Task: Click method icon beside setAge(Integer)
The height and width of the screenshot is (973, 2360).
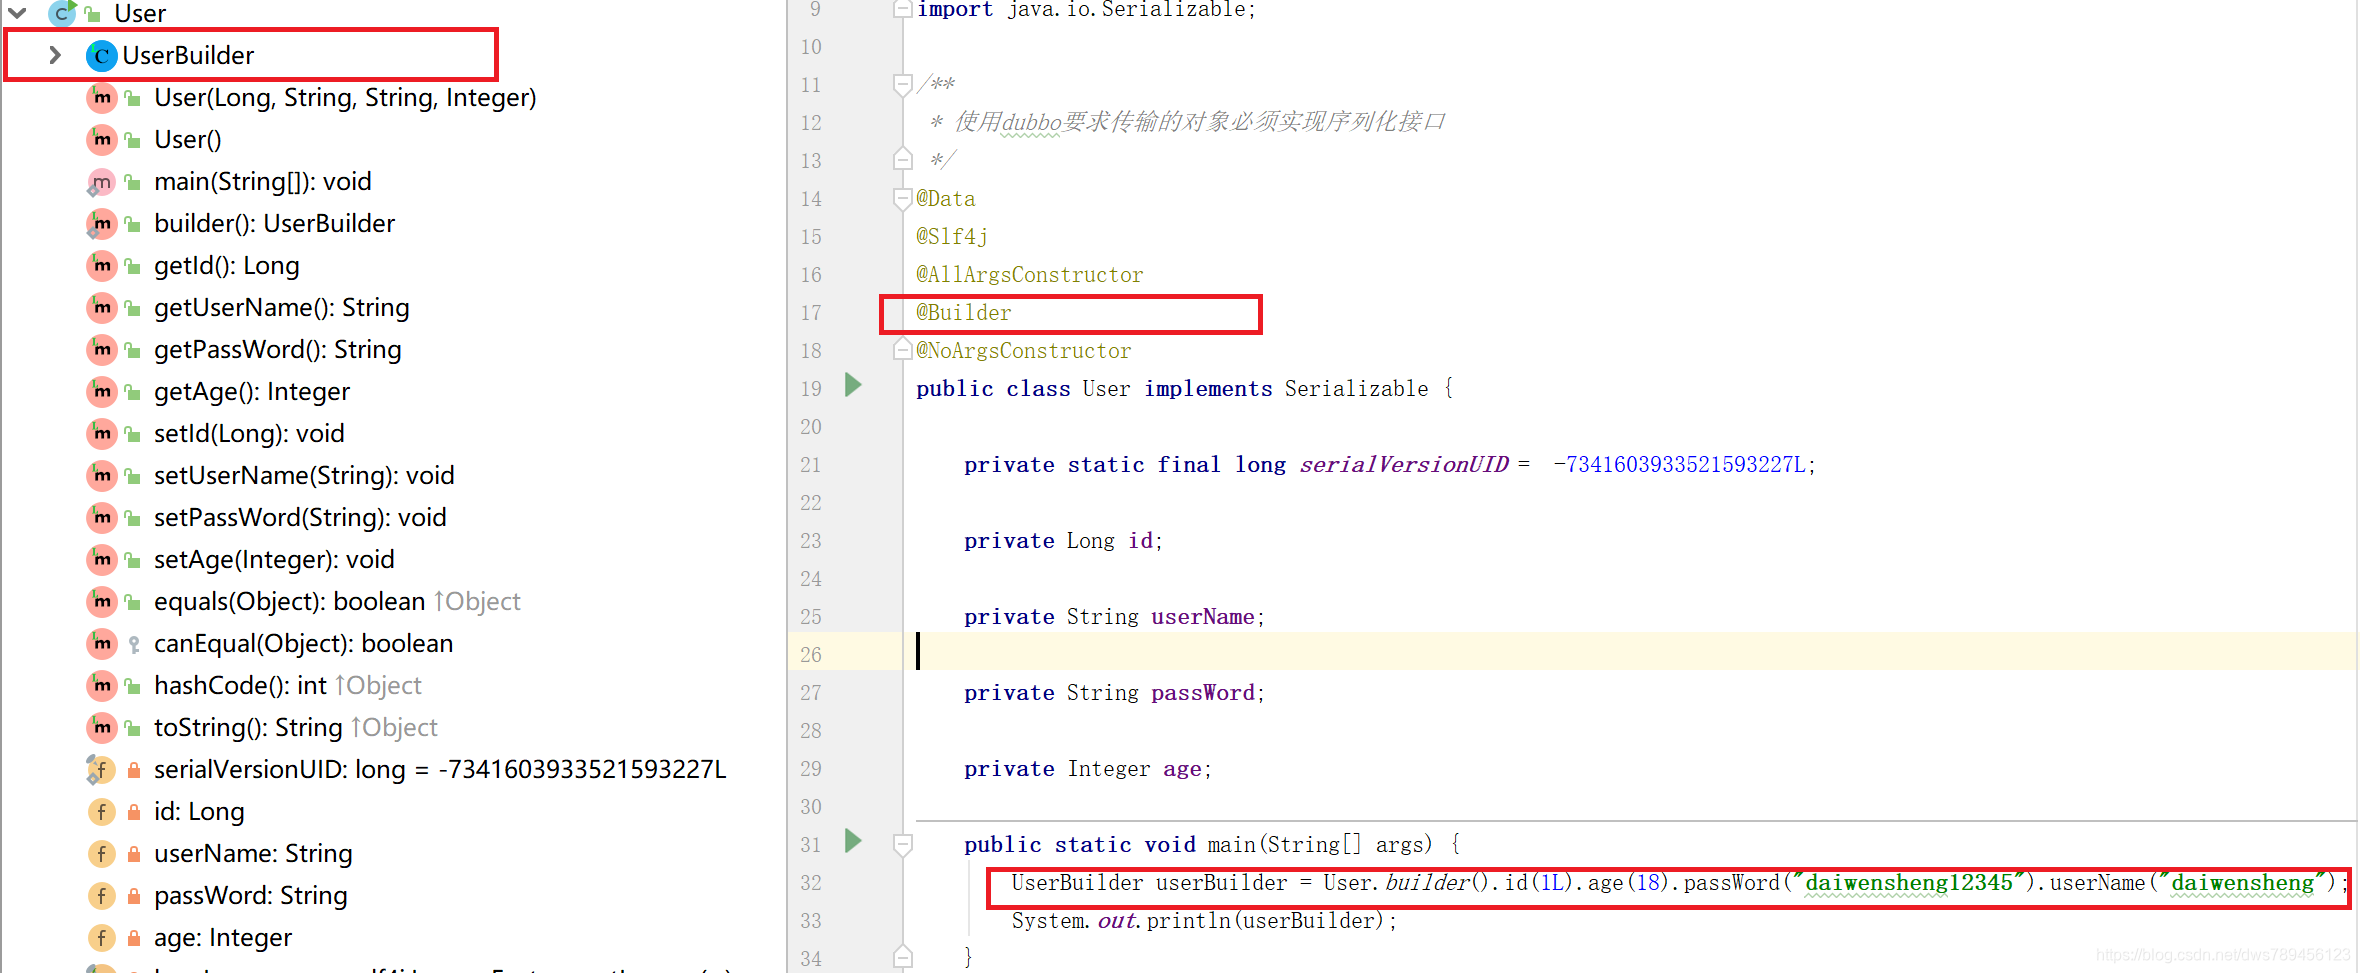Action: tap(101, 559)
